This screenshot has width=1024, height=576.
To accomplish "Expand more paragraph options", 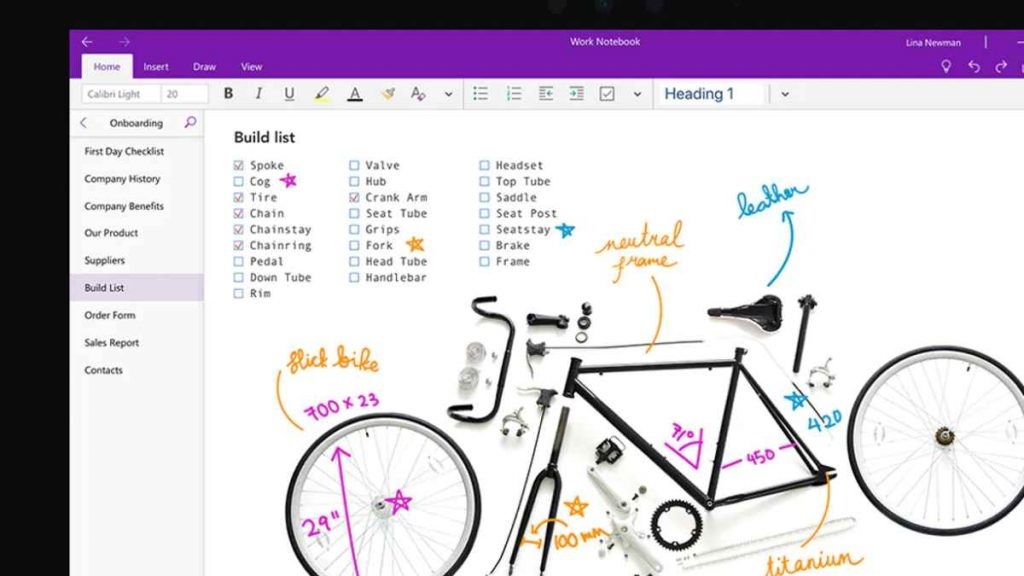I will coord(637,94).
